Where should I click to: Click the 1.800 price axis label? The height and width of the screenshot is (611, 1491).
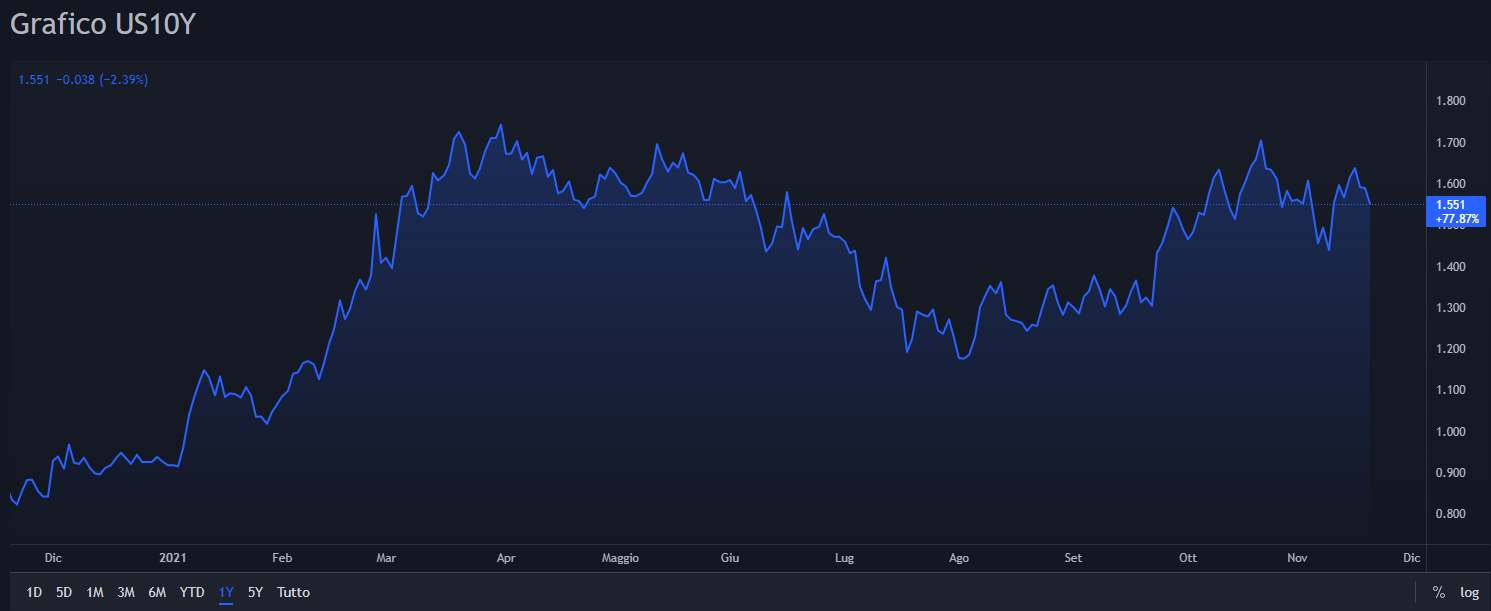[1450, 101]
